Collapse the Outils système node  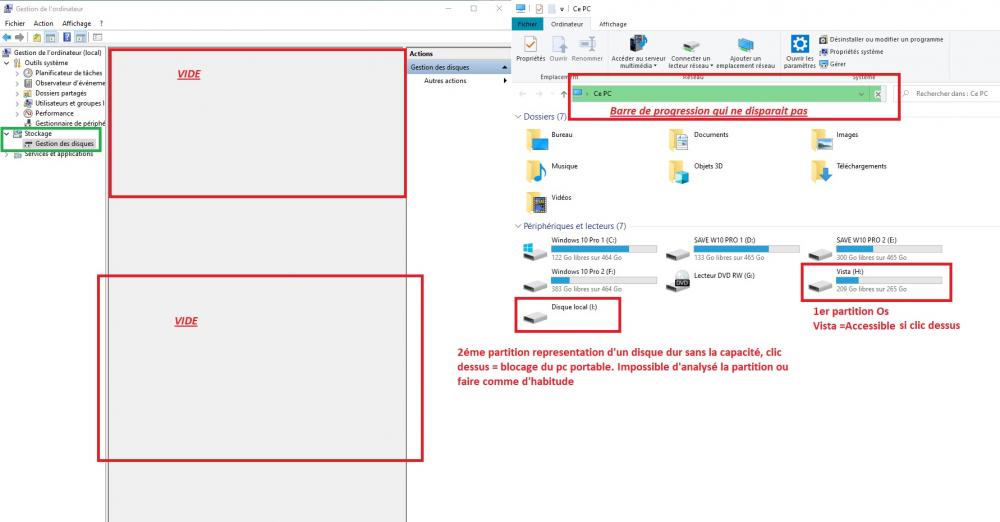pos(7,63)
